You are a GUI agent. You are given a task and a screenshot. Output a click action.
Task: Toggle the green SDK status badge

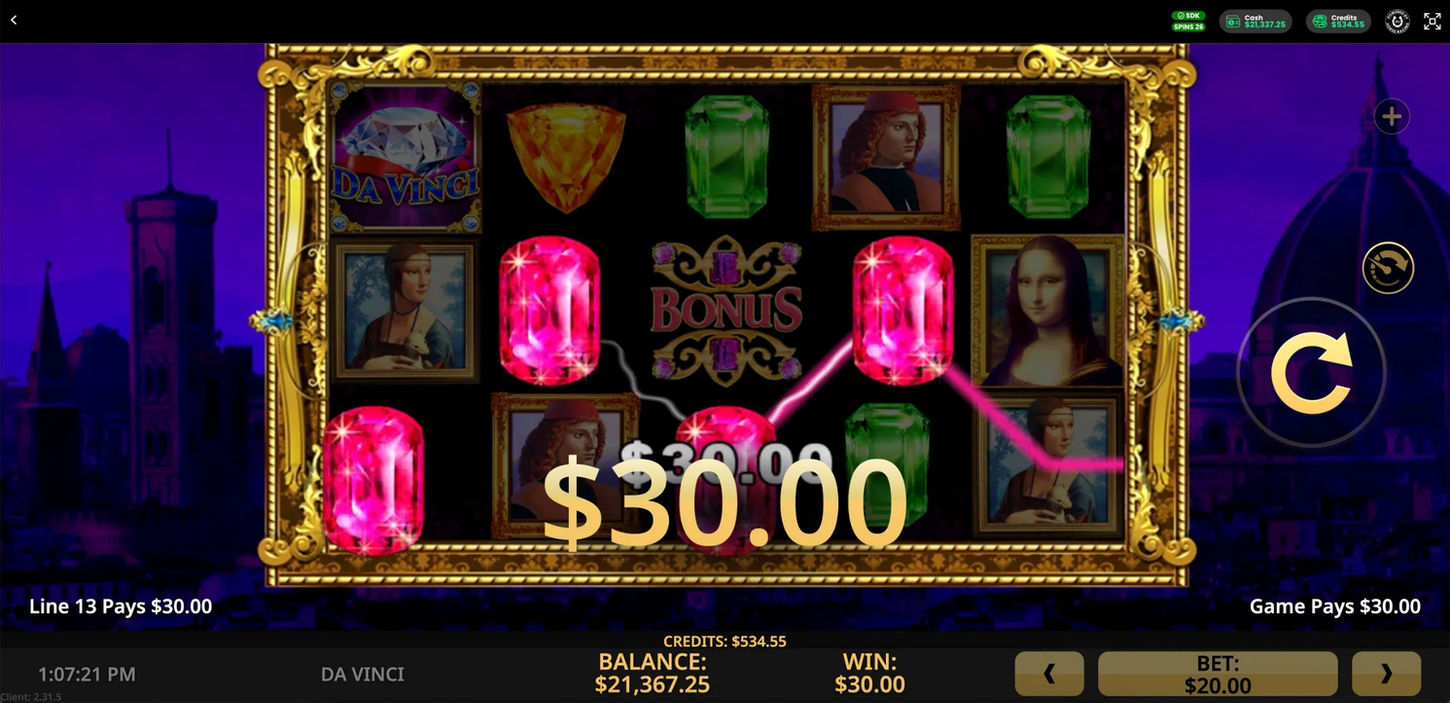click(1189, 15)
